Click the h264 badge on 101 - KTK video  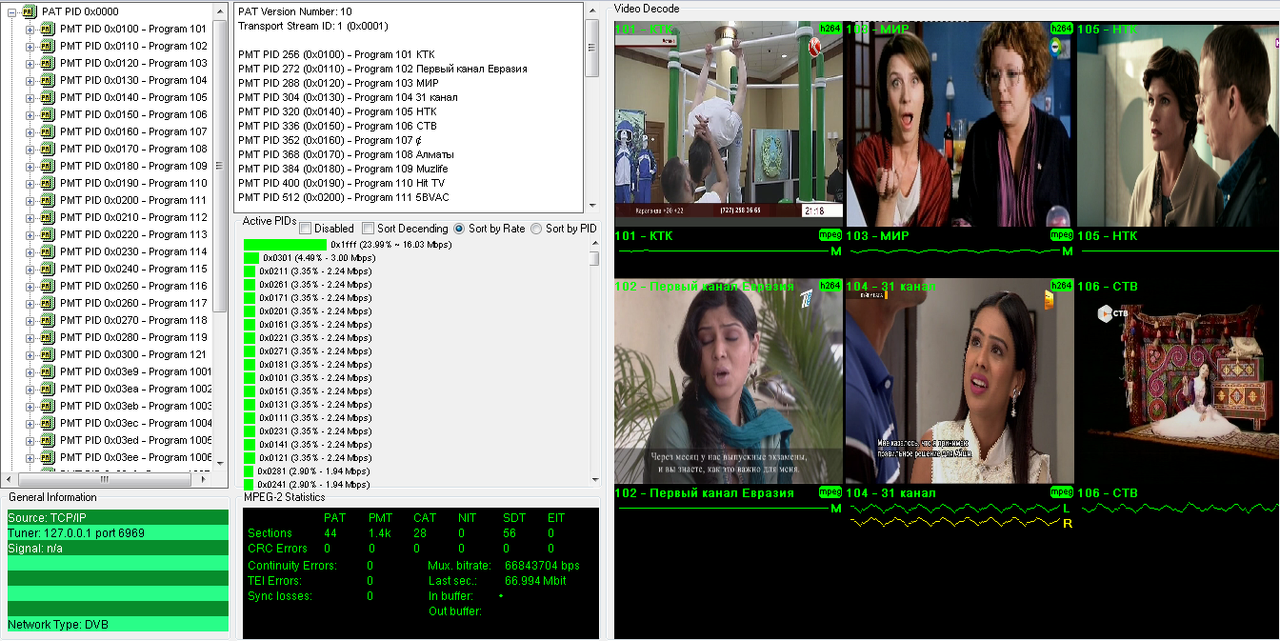(830, 29)
